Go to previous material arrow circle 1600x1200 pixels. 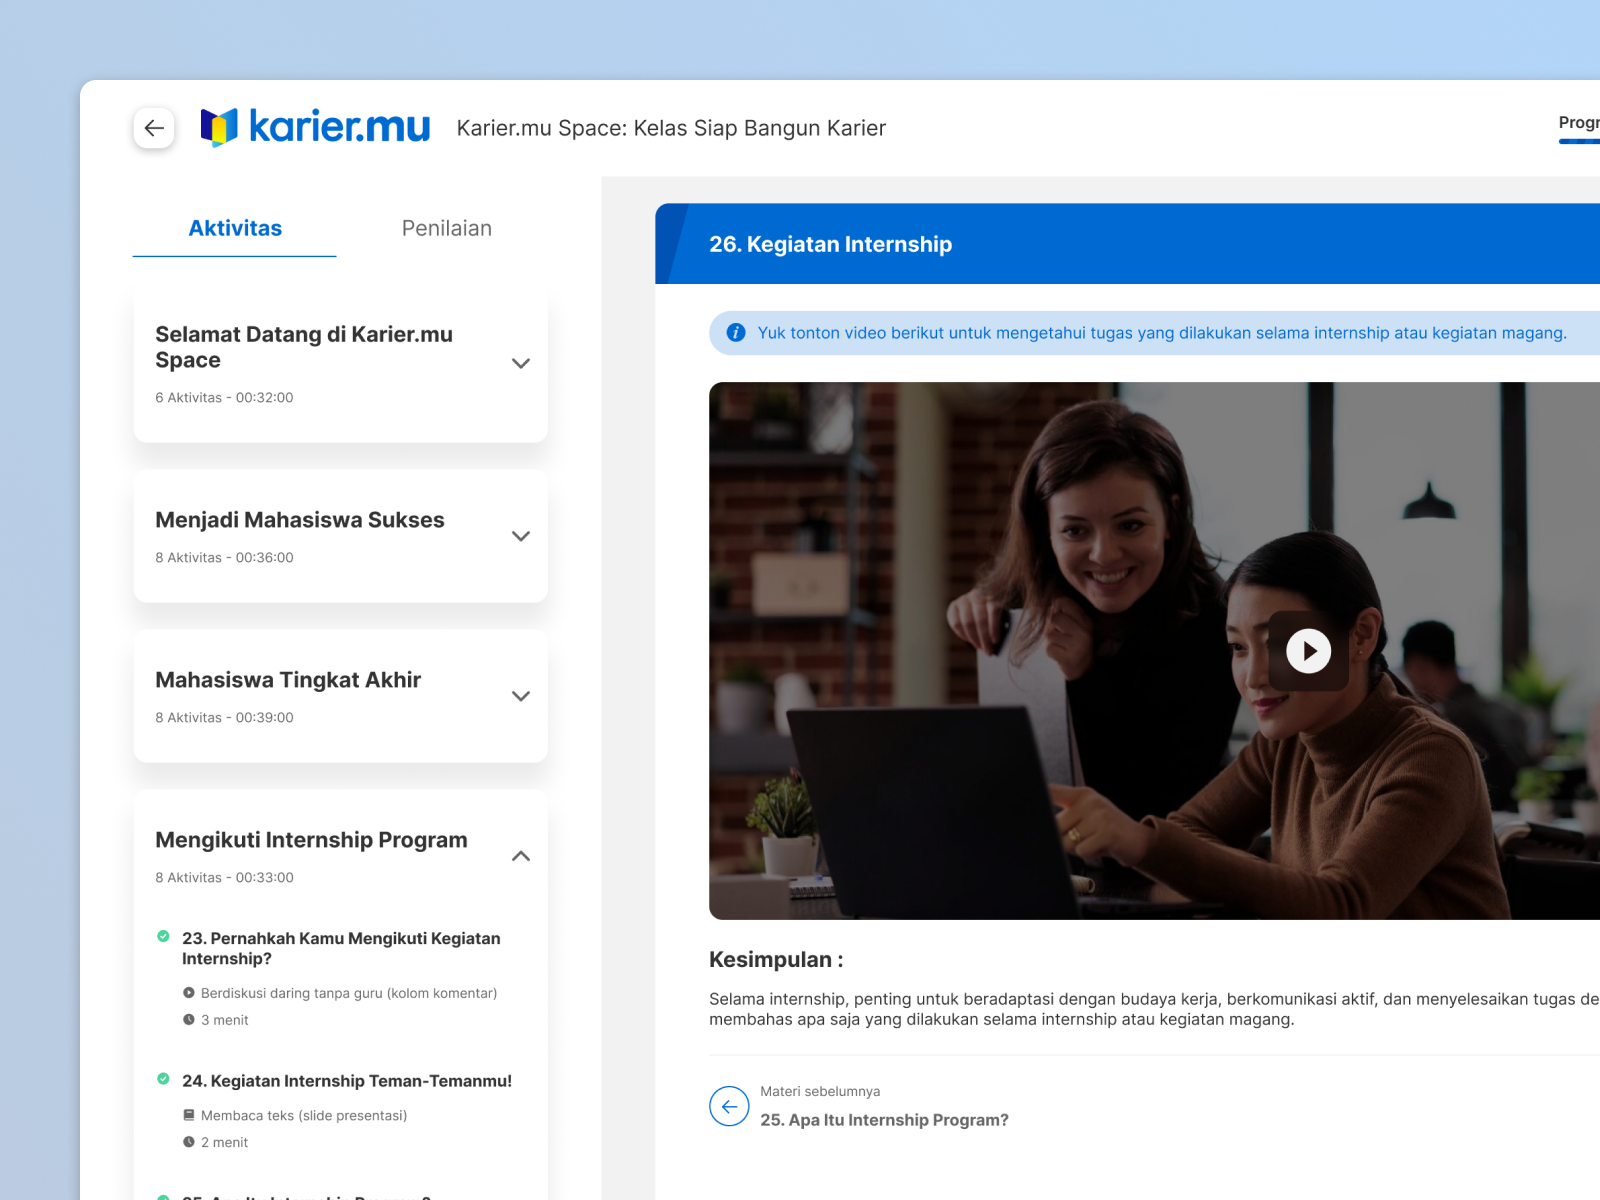(x=729, y=1106)
